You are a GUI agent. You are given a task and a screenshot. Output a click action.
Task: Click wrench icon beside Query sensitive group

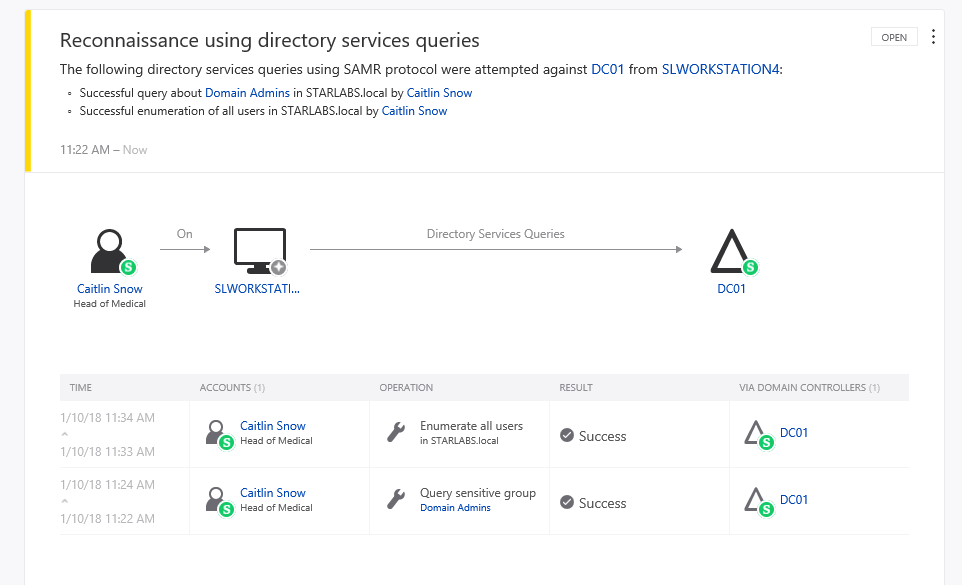pyautogui.click(x=396, y=499)
